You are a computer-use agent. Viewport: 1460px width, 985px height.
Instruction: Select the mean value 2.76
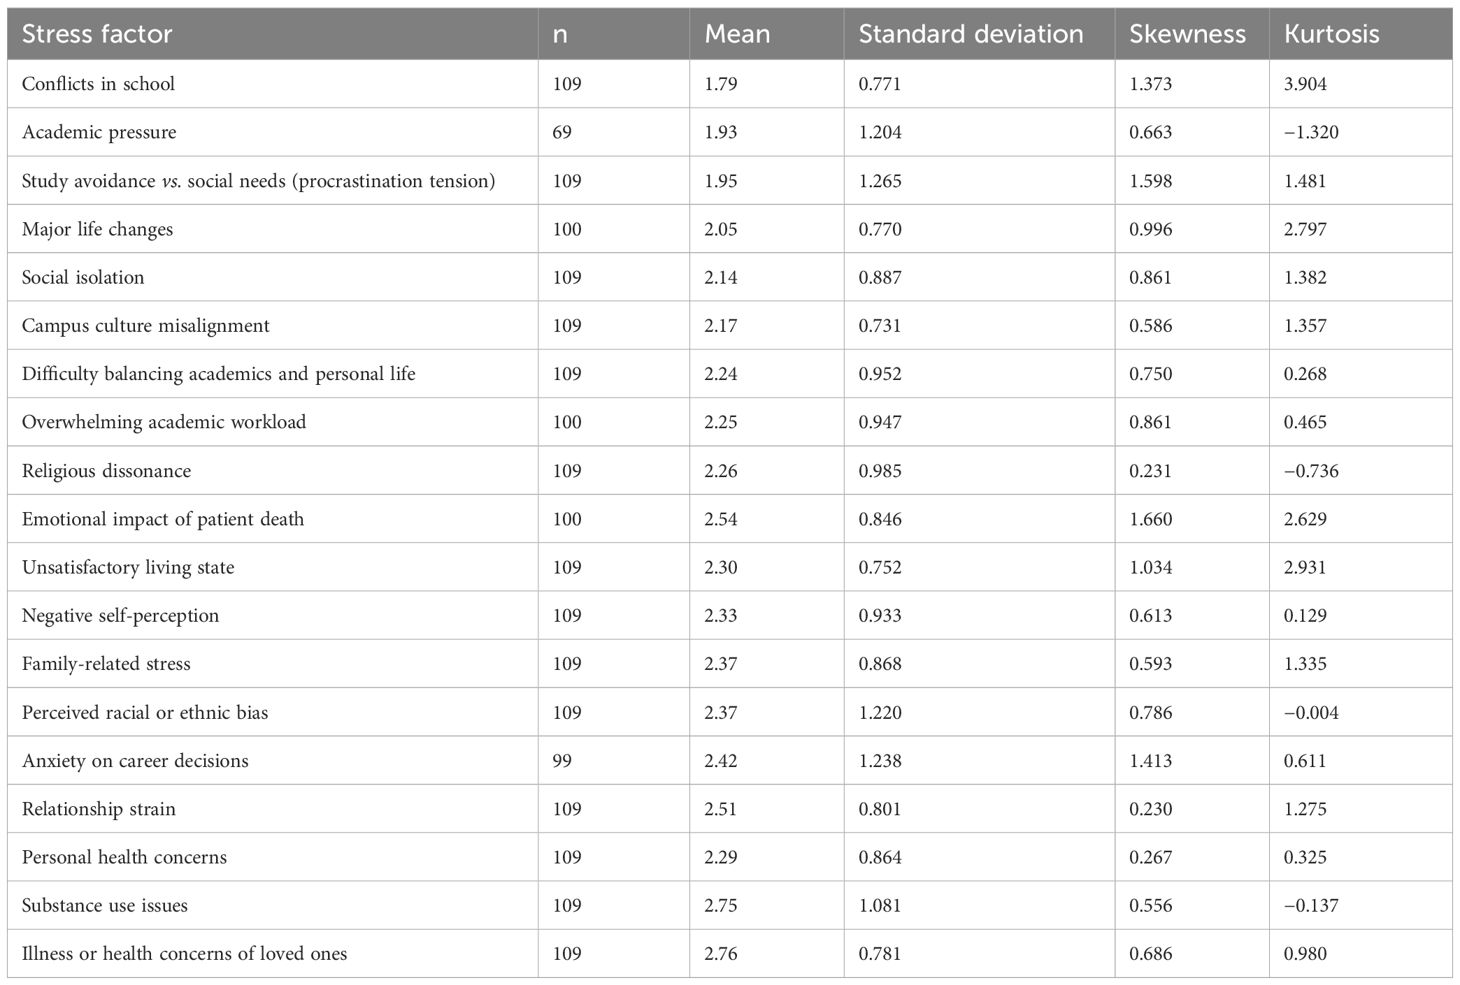click(x=720, y=954)
